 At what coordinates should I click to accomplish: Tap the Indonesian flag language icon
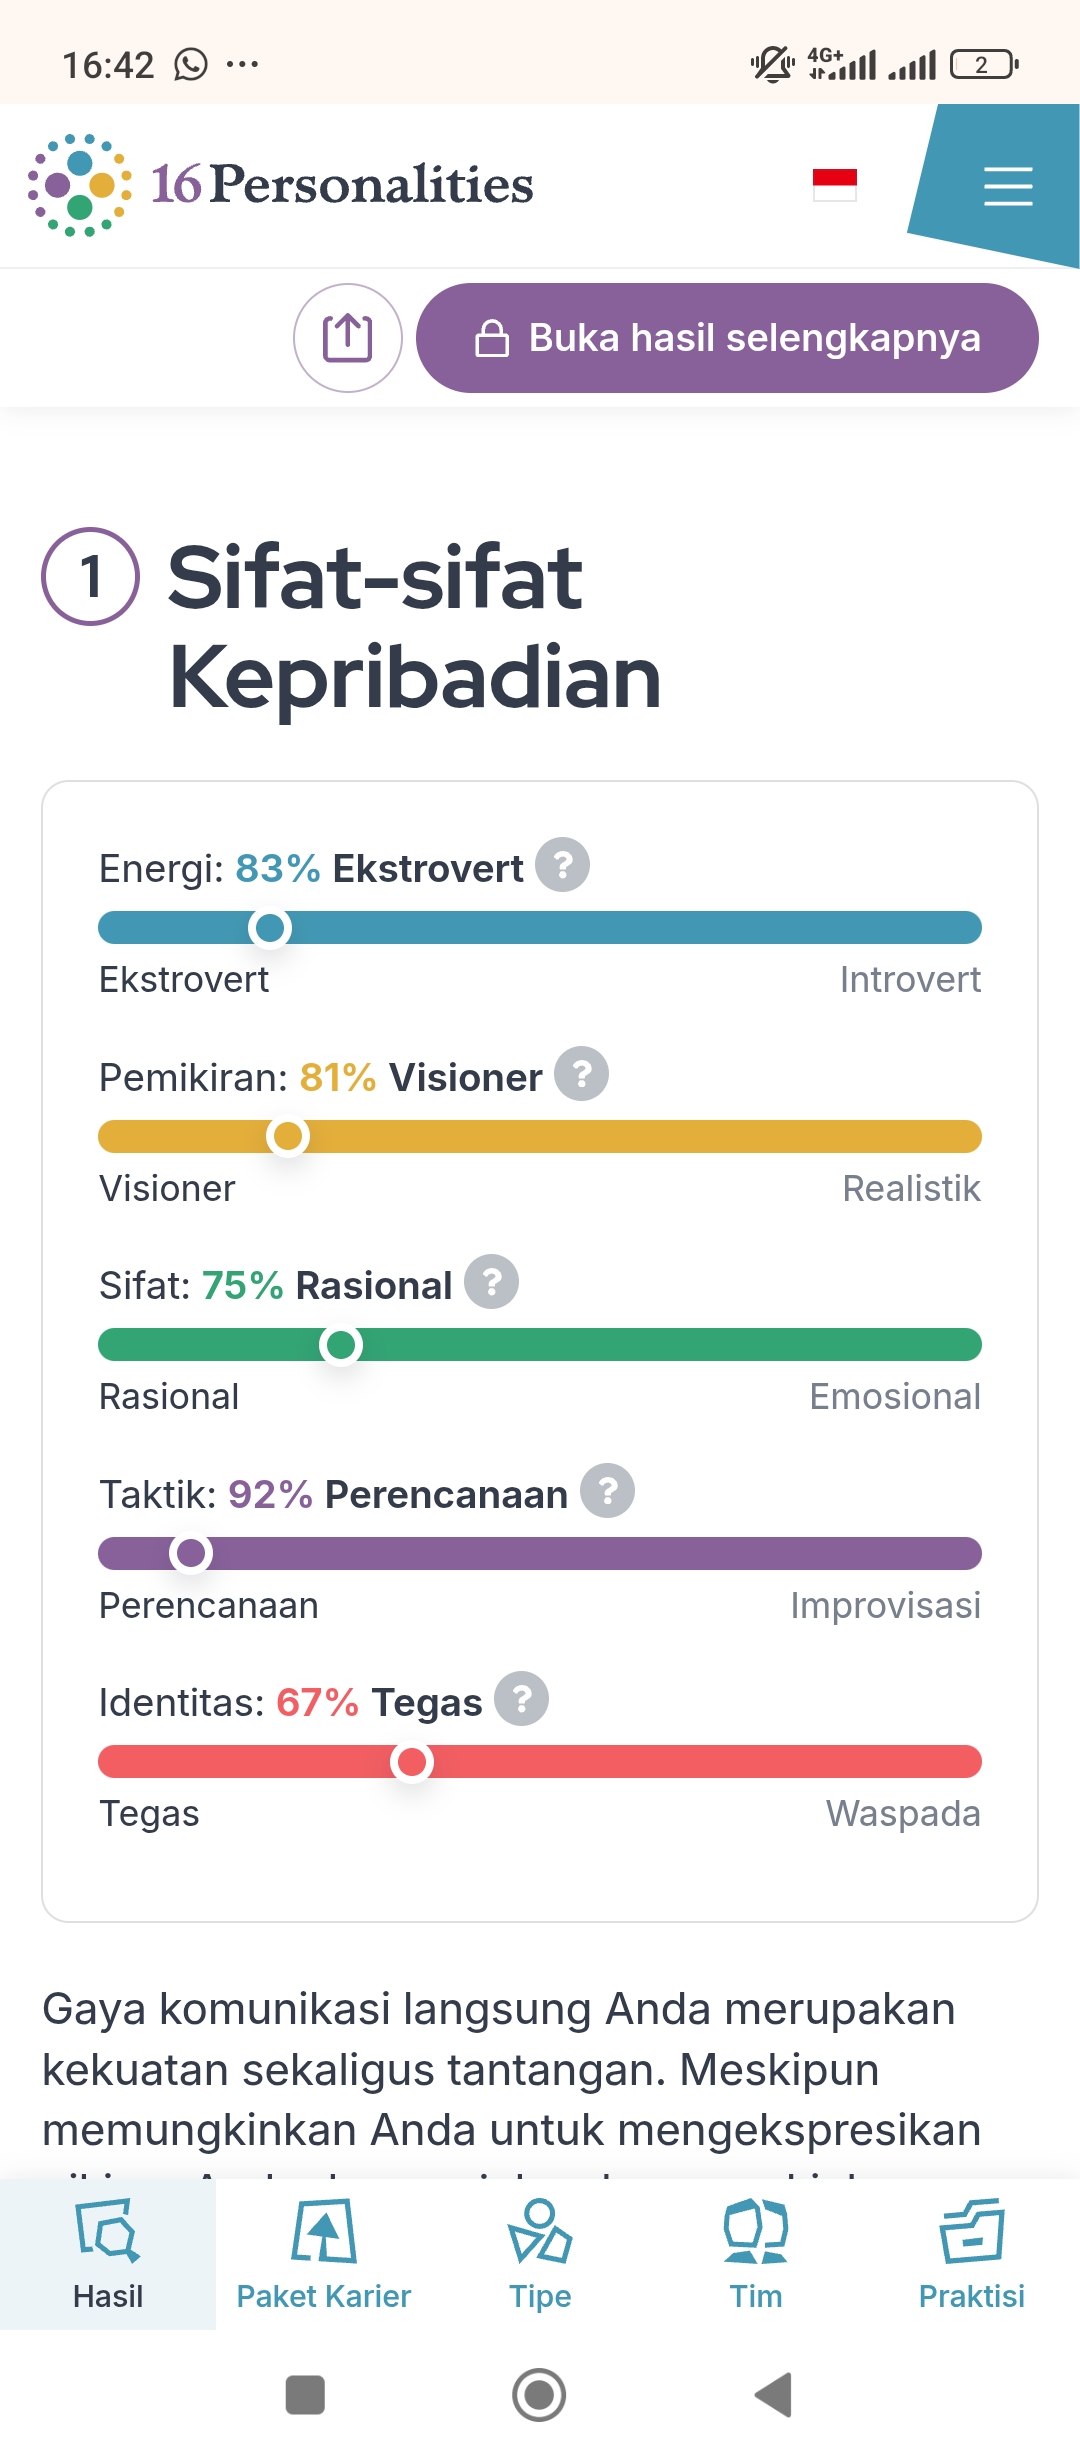pos(834,185)
